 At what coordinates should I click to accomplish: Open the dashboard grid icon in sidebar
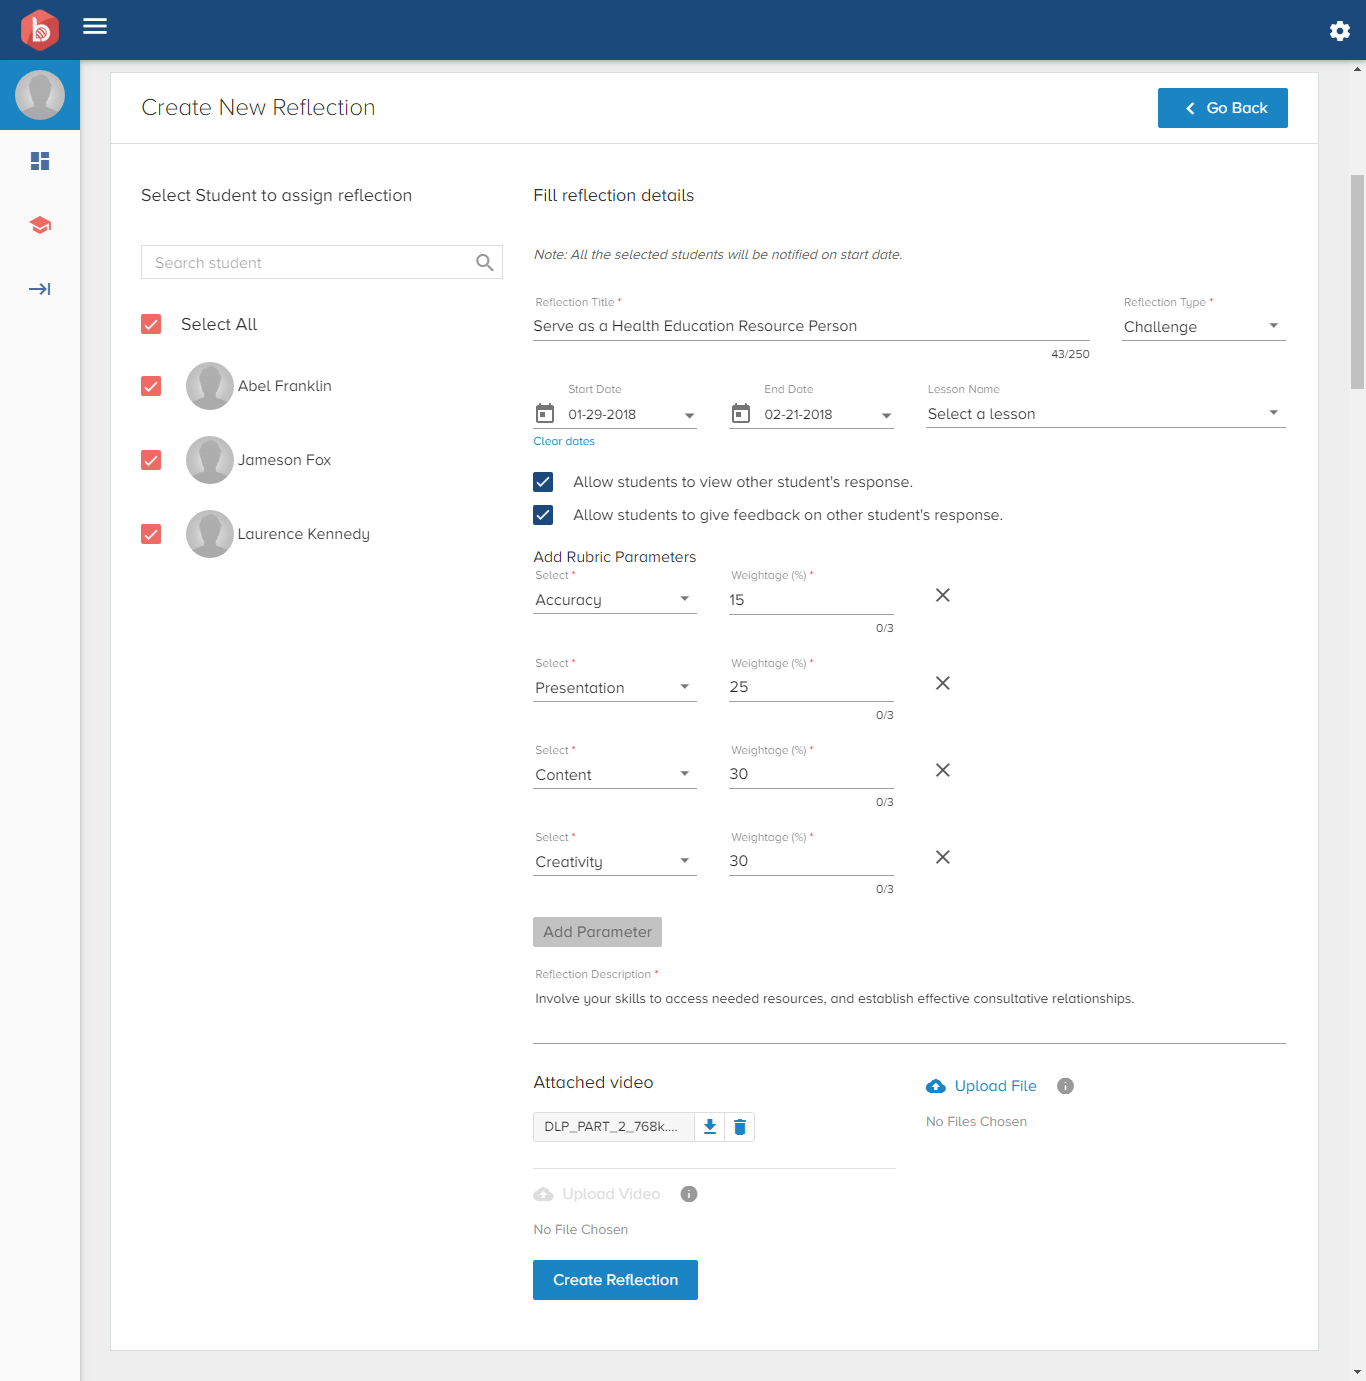click(40, 161)
